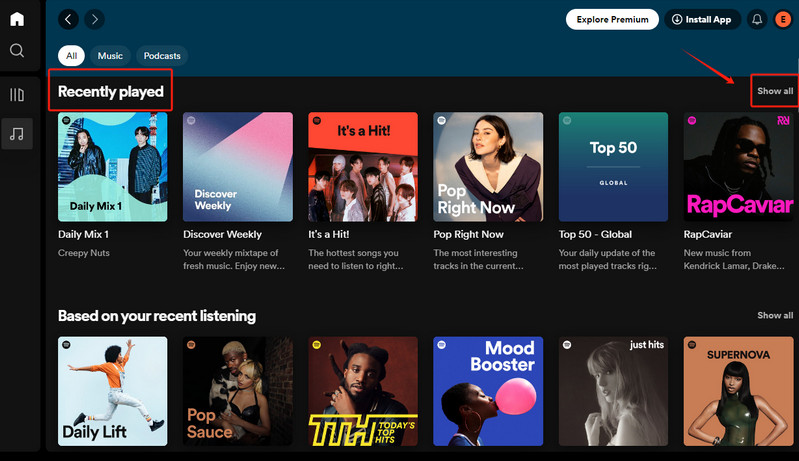Select the All filter chip

pyautogui.click(x=71, y=56)
